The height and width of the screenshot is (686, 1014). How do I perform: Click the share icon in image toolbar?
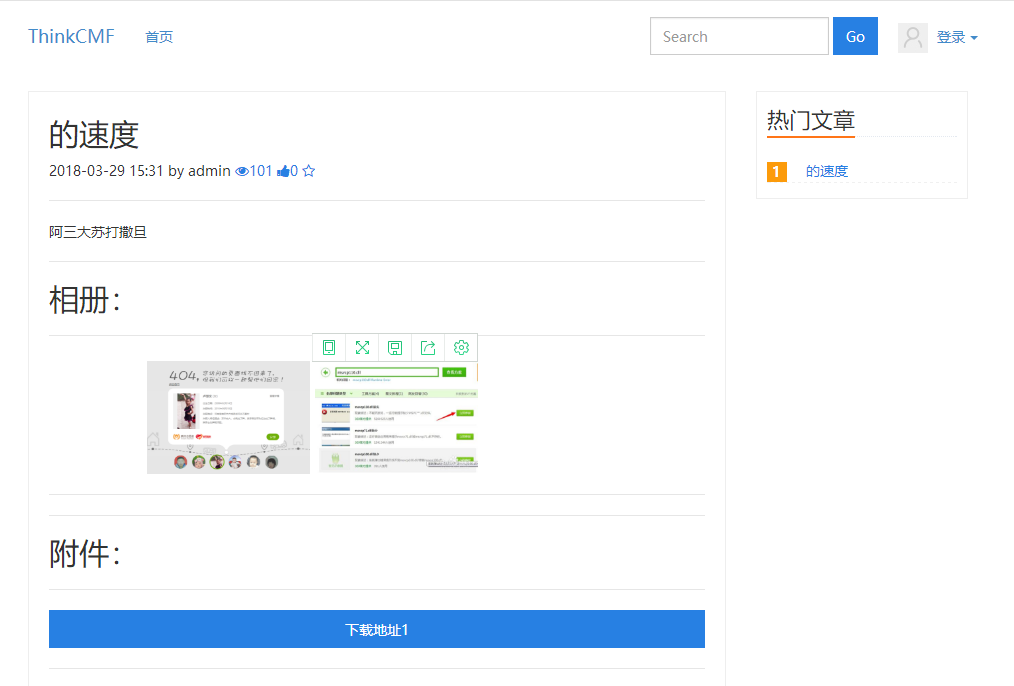click(x=428, y=347)
